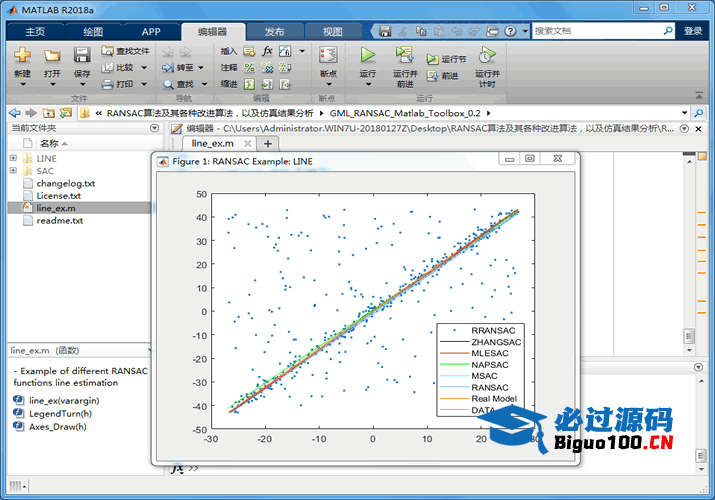This screenshot has width=715, height=500.
Task: Close the line_ex.m editor tab
Action: tap(248, 144)
